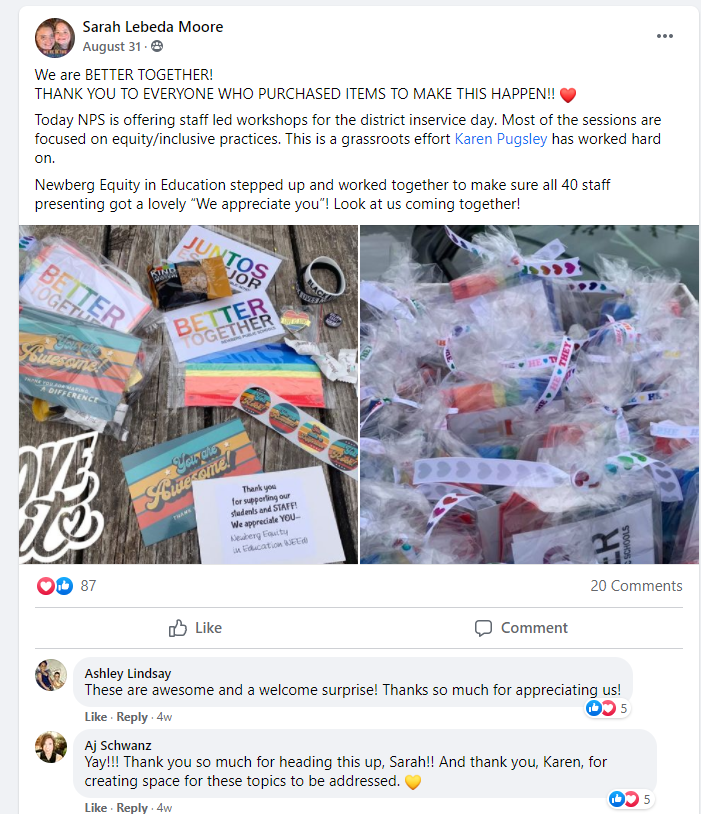Viewport: 701px width, 814px height.
Task: Reply to Ashley Lindsay's comment
Action: (x=132, y=717)
